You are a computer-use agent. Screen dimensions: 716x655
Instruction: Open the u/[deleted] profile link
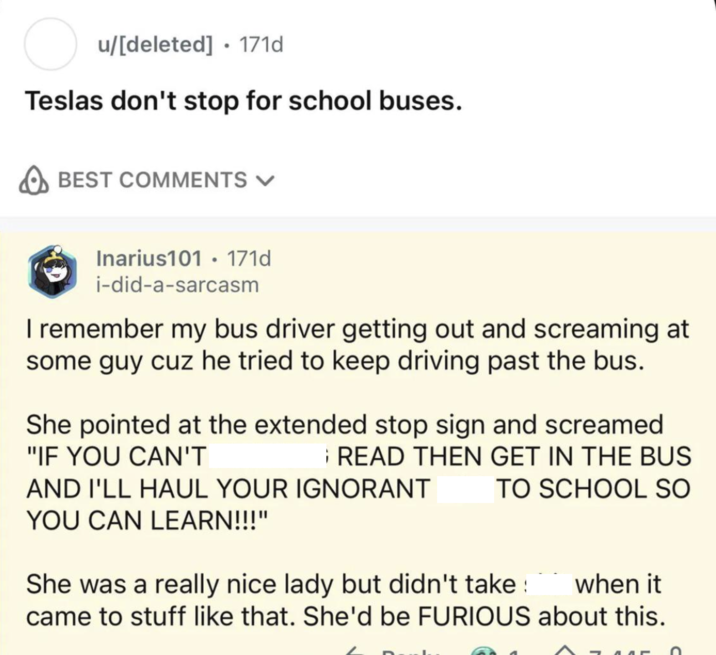point(155,45)
